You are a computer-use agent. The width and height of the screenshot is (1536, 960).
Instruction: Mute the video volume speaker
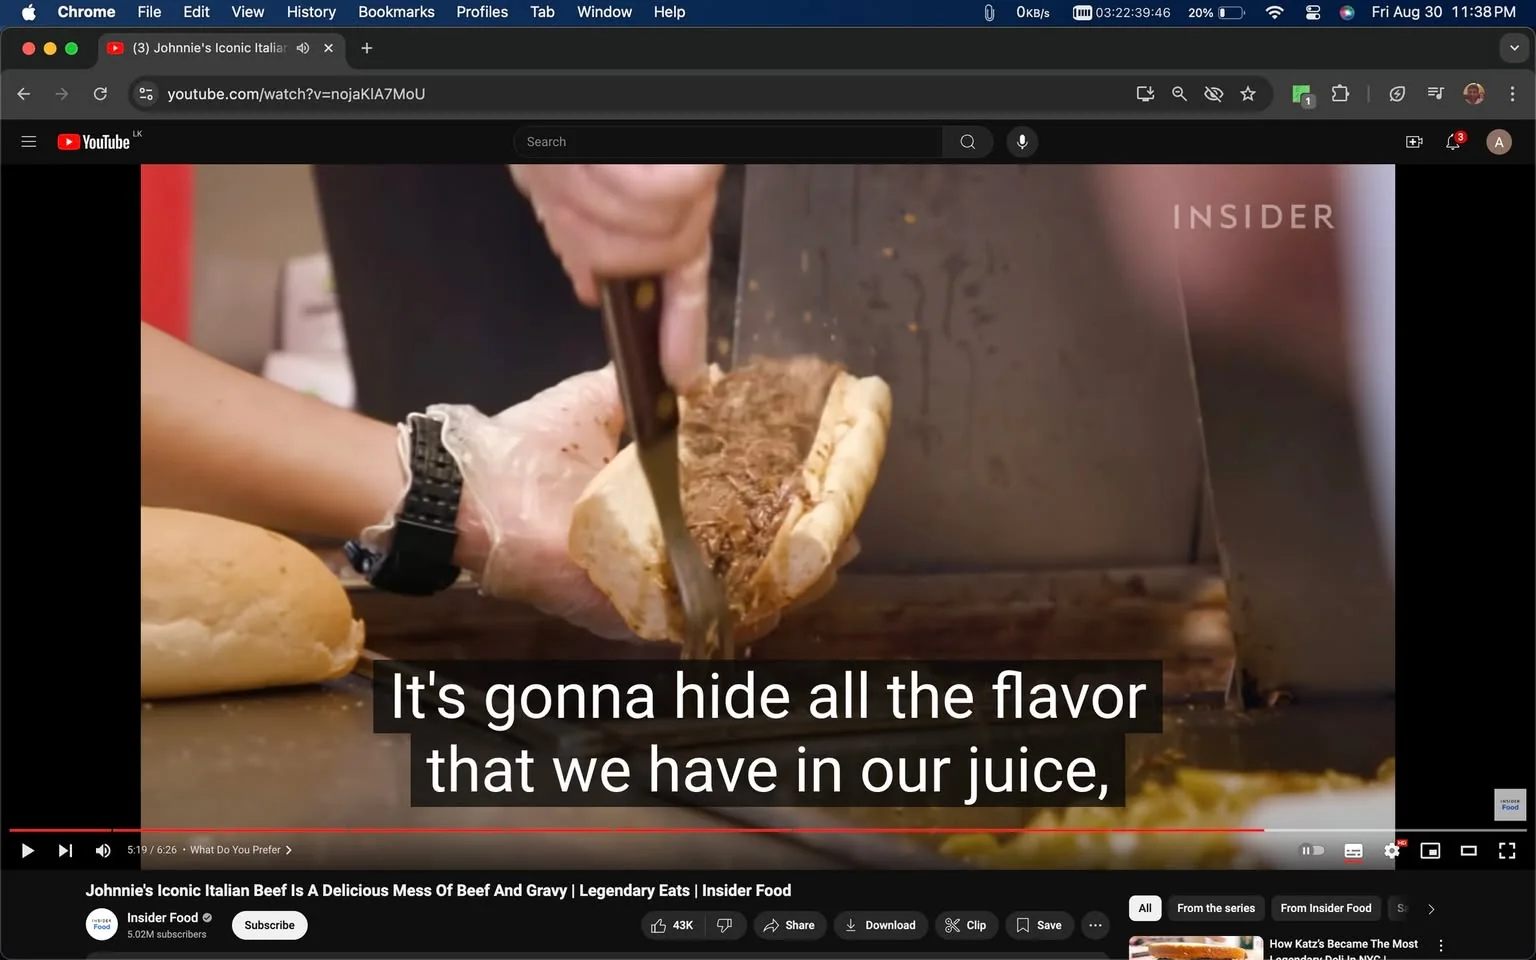[x=103, y=850]
